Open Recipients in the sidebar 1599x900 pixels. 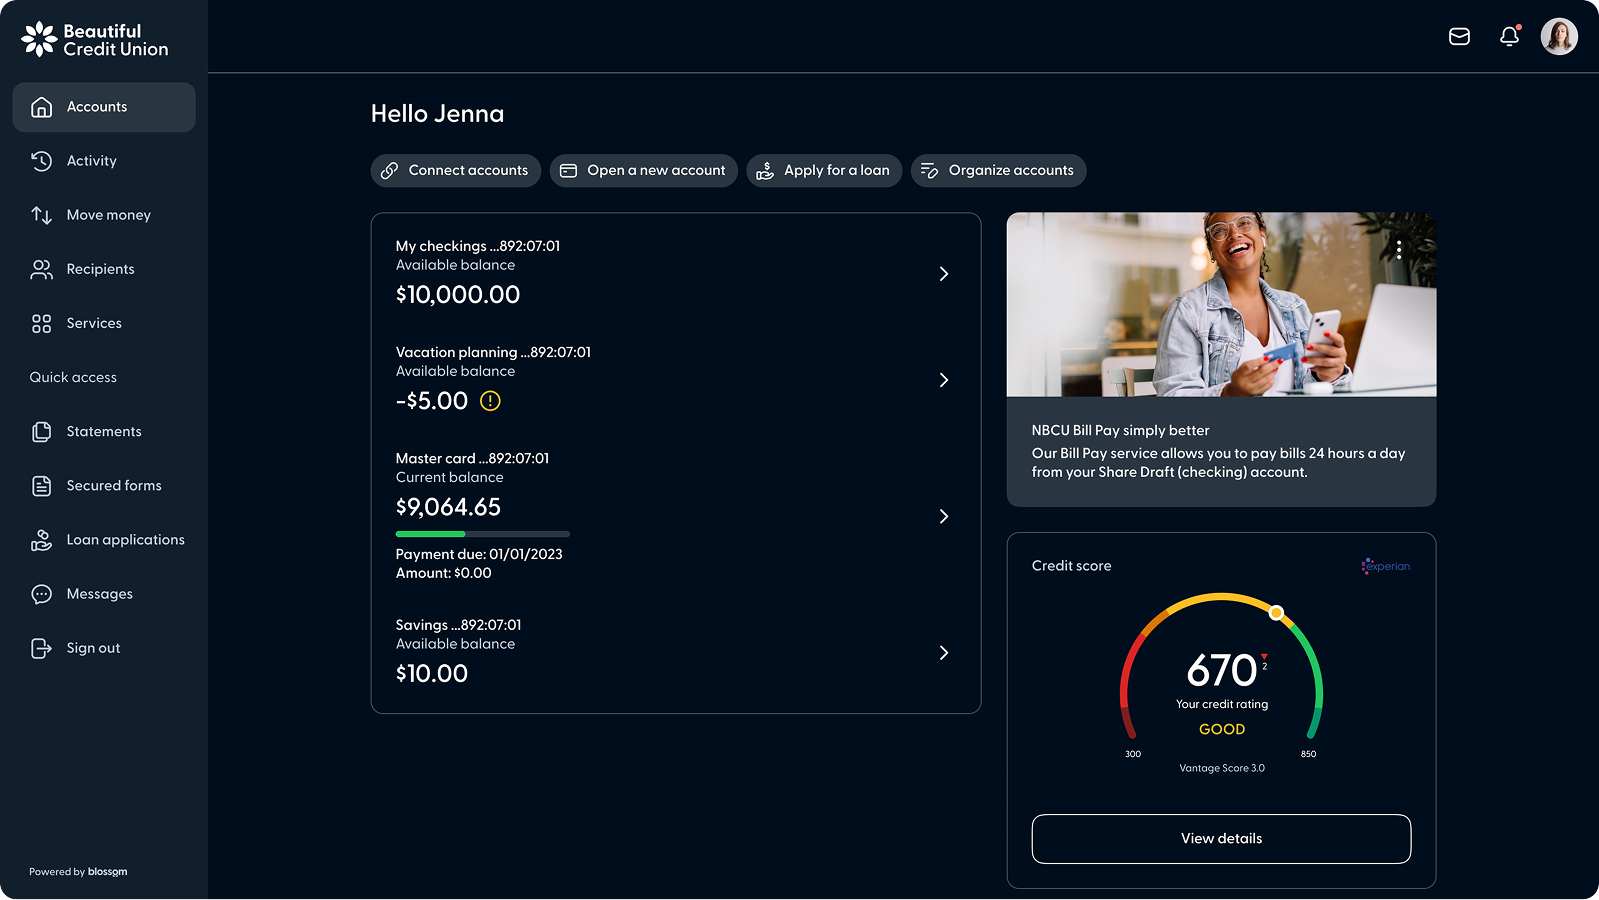point(104,269)
